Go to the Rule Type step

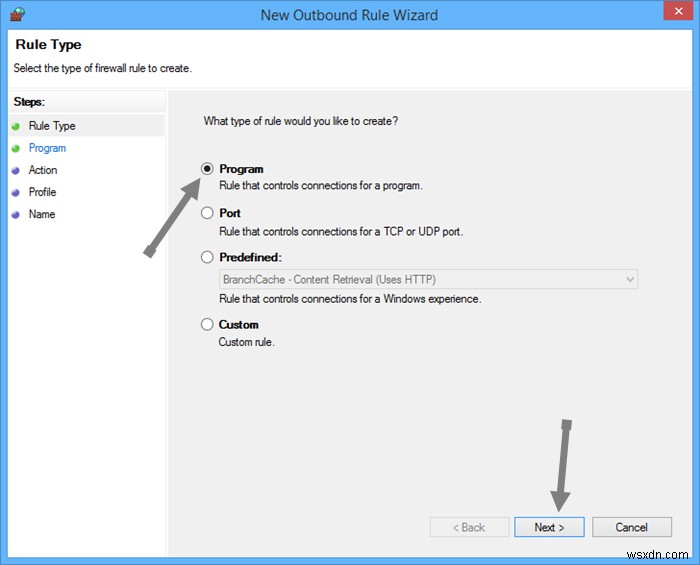(x=52, y=126)
